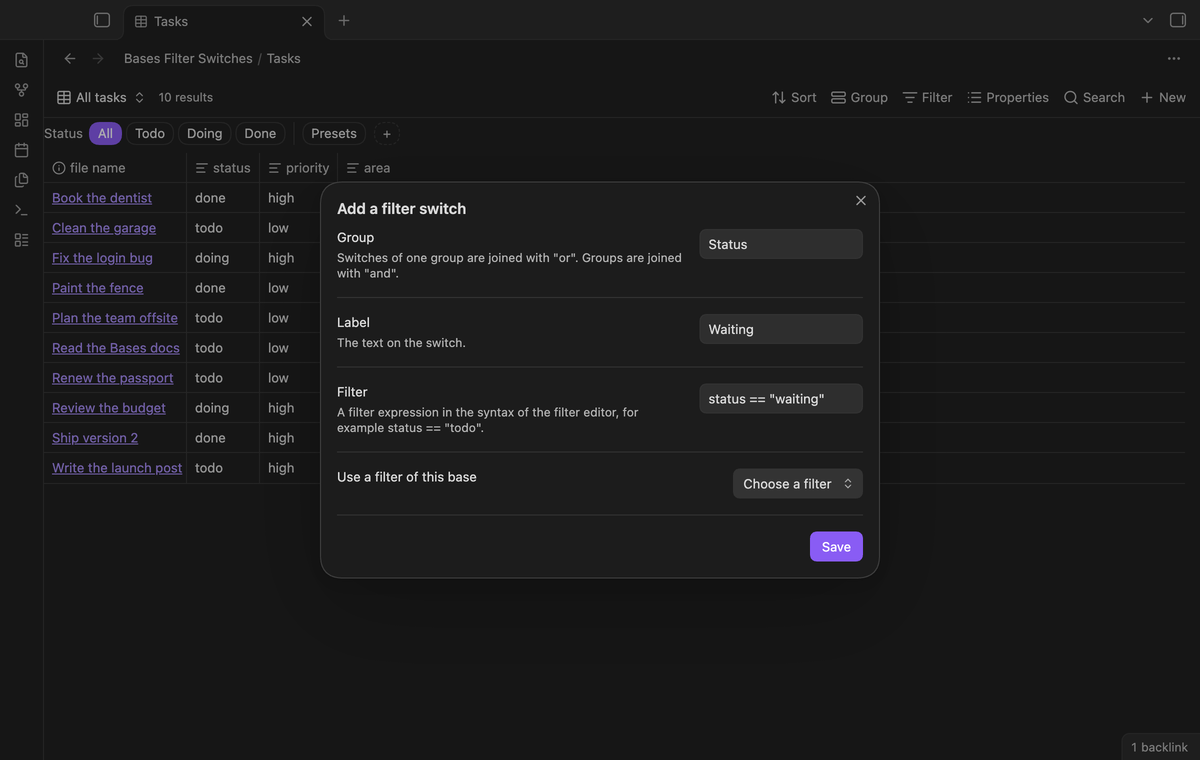Click the Group toolbar button

pos(859,97)
